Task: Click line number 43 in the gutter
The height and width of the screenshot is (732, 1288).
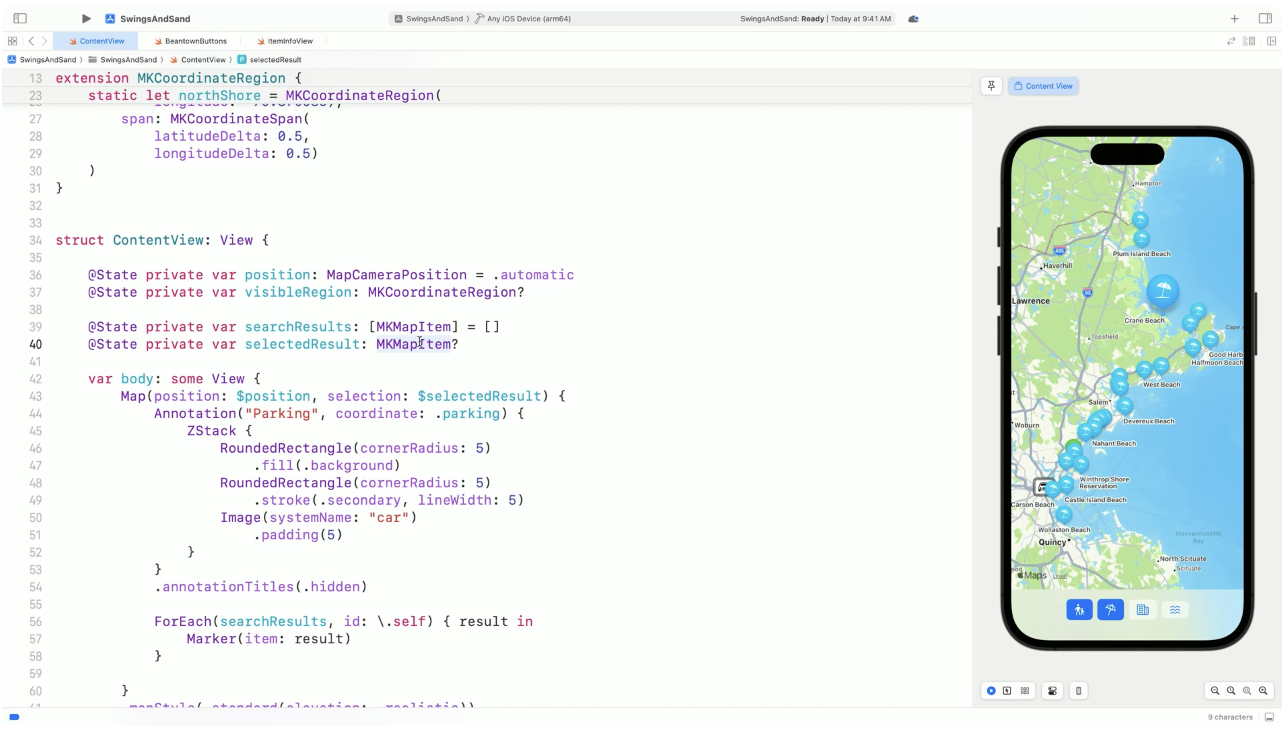Action: tap(35, 396)
